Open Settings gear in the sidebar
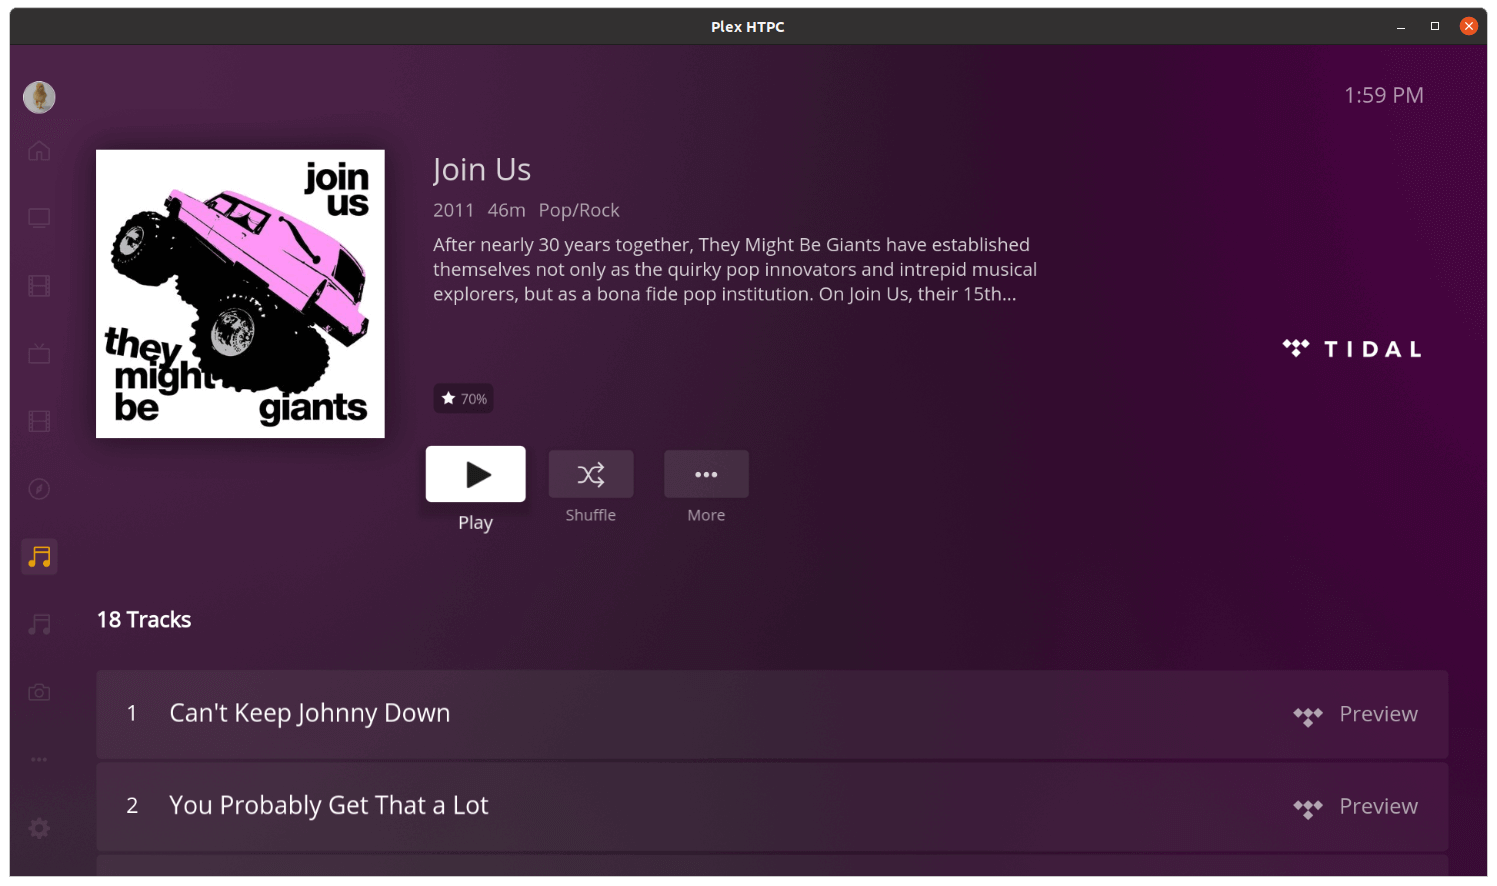1497x886 pixels. (x=39, y=828)
